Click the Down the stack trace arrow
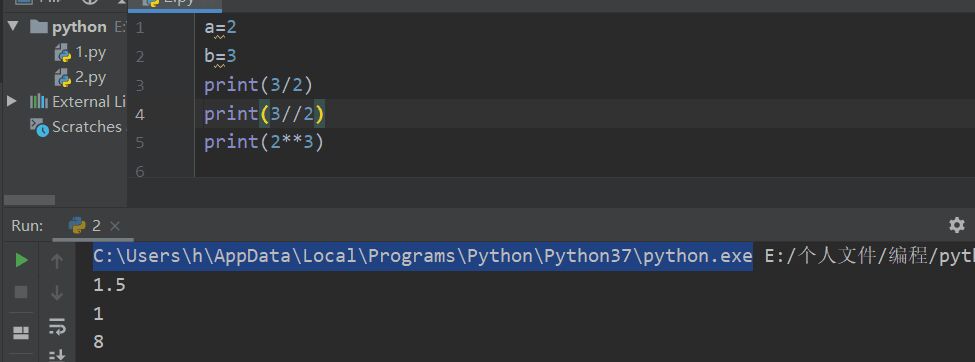975x362 pixels. [x=57, y=292]
